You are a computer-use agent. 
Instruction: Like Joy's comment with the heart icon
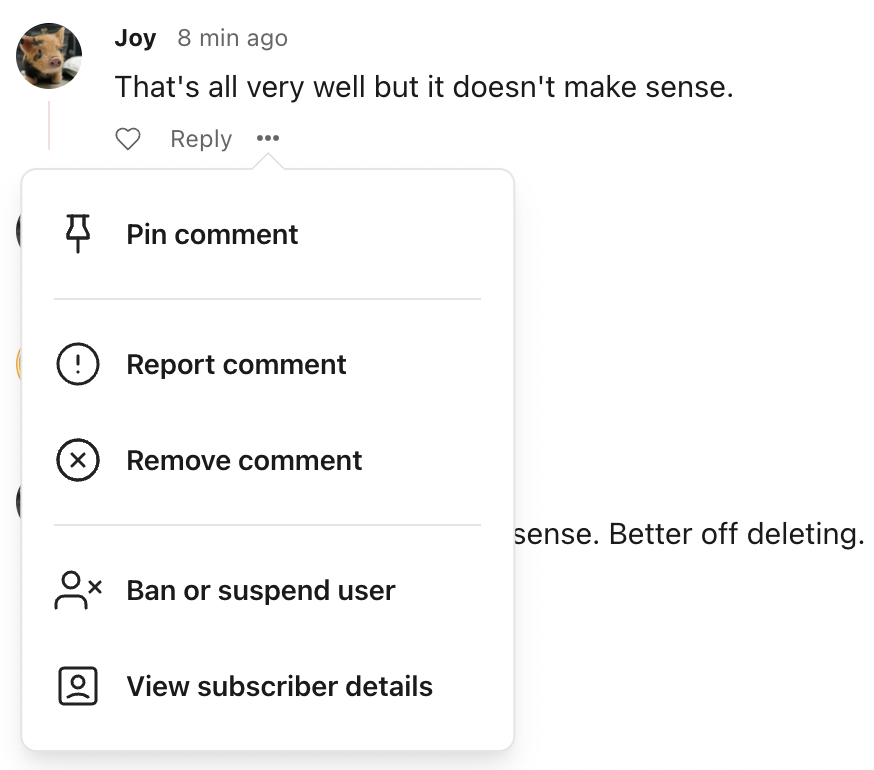(x=128, y=139)
